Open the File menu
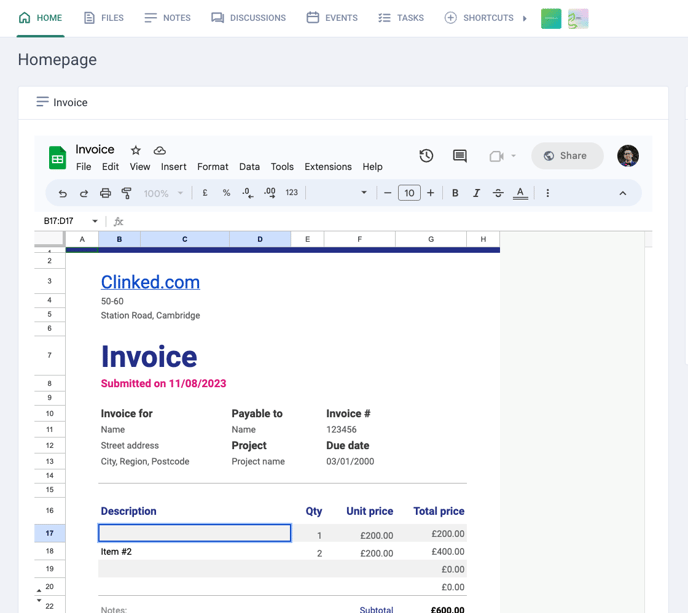This screenshot has height=613, width=688. click(83, 167)
